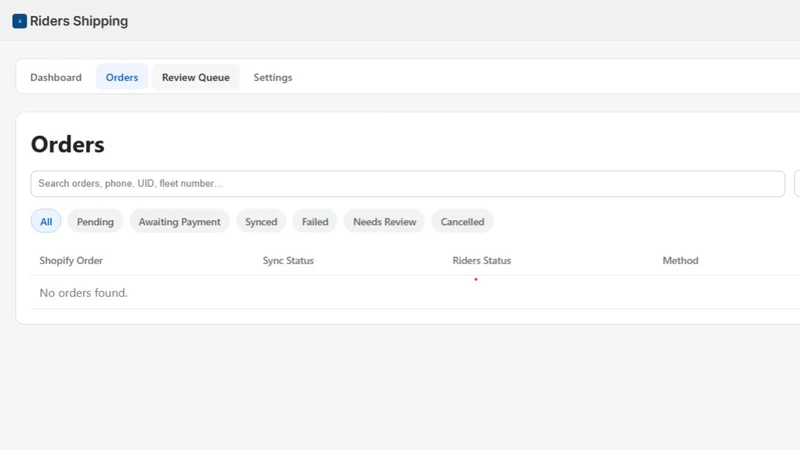The width and height of the screenshot is (800, 450).
Task: Filter orders by Pending status
Action: 95,221
